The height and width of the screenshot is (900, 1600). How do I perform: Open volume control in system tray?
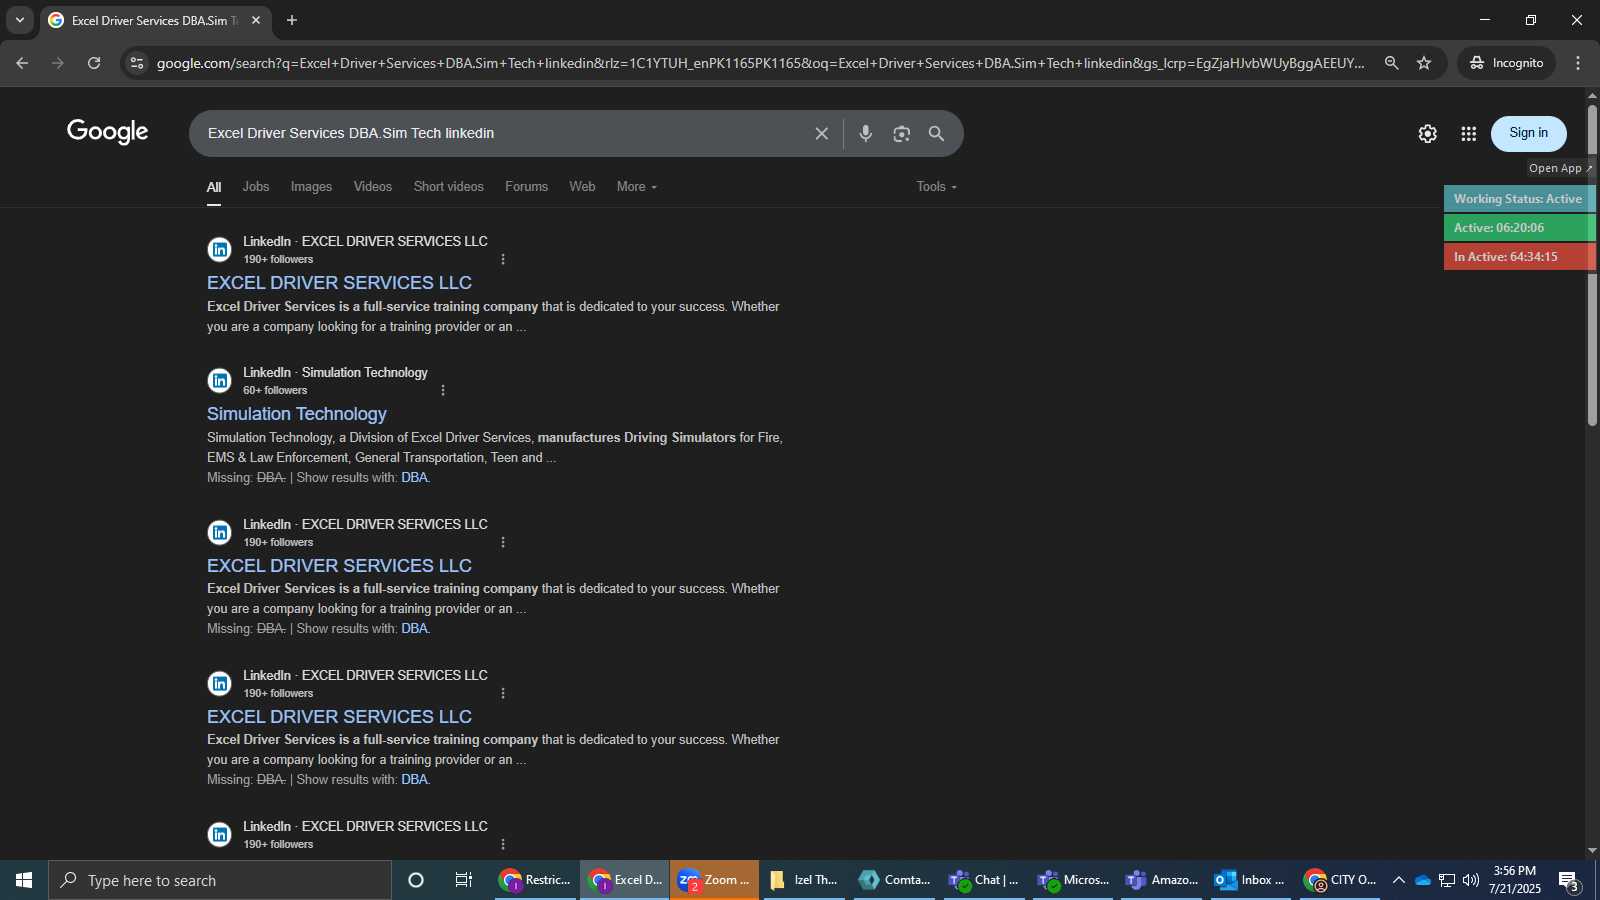[x=1470, y=880]
